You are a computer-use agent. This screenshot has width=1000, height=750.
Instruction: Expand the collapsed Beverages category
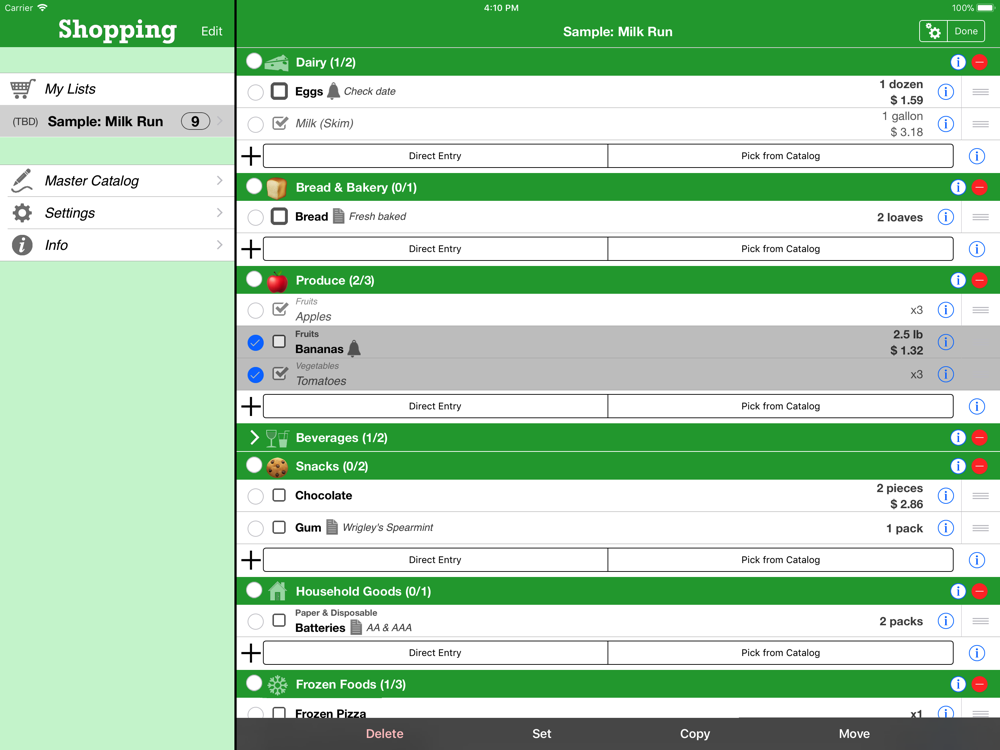254,438
